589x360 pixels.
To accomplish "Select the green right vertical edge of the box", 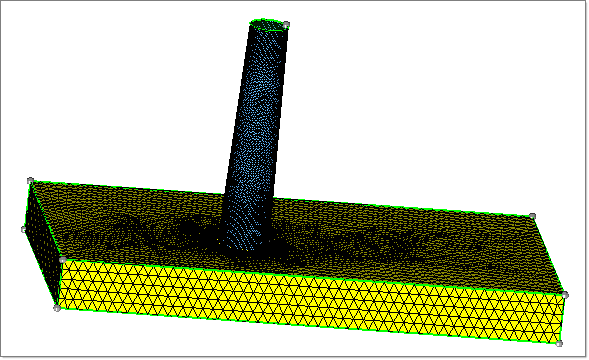I will [562, 319].
